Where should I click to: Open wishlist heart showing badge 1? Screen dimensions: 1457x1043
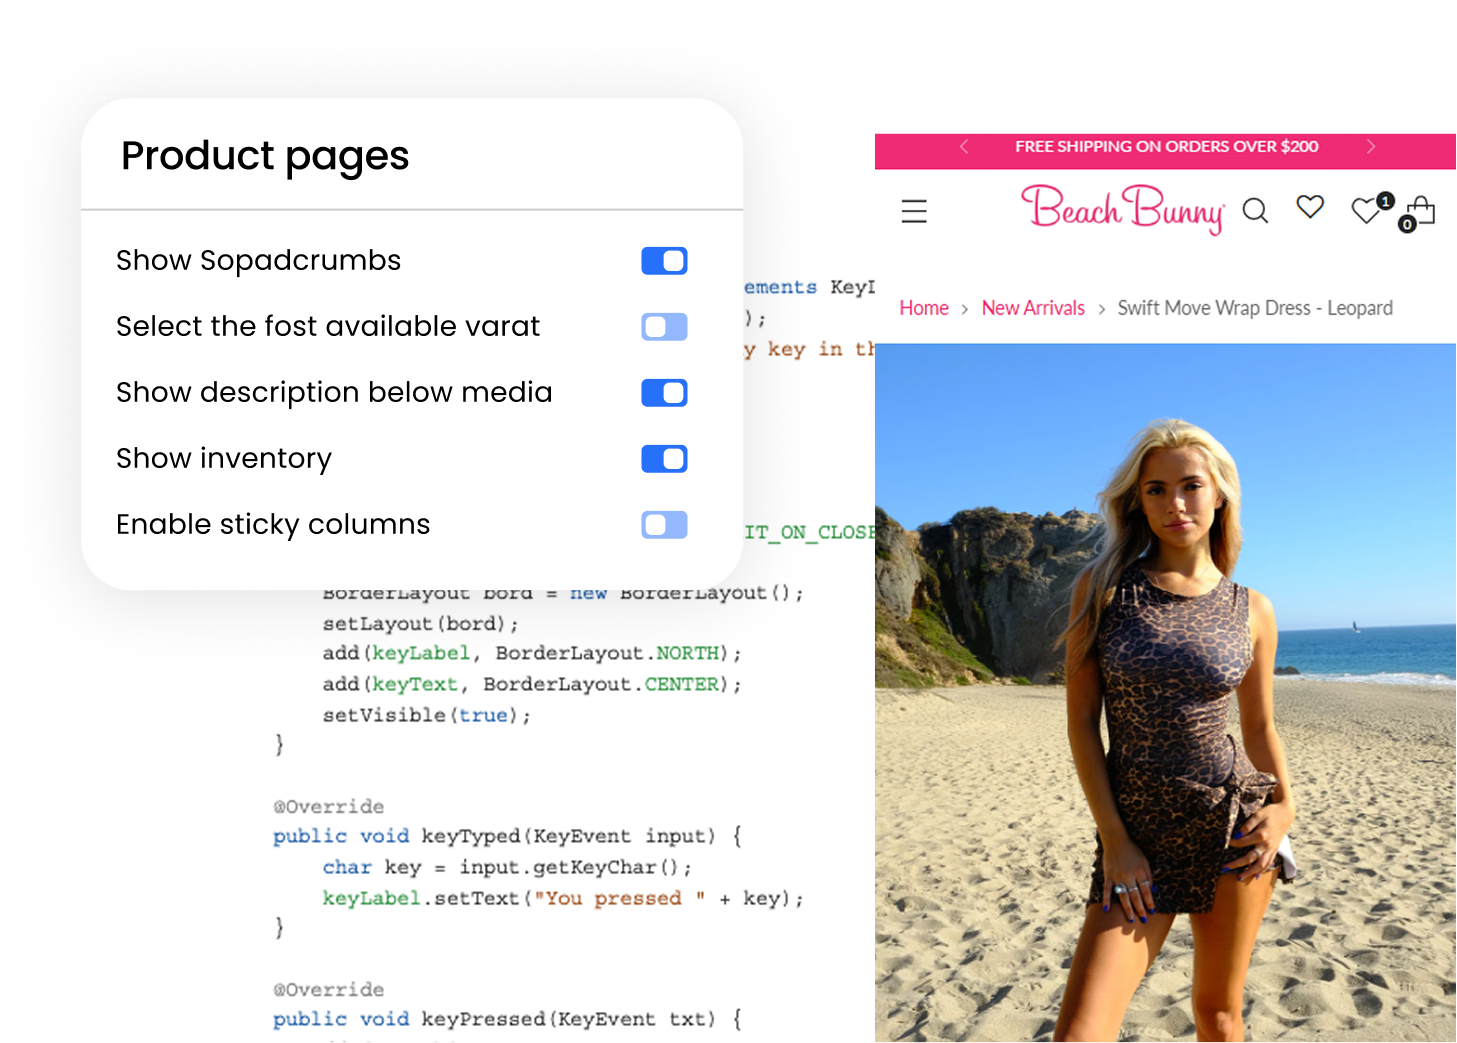[1366, 210]
